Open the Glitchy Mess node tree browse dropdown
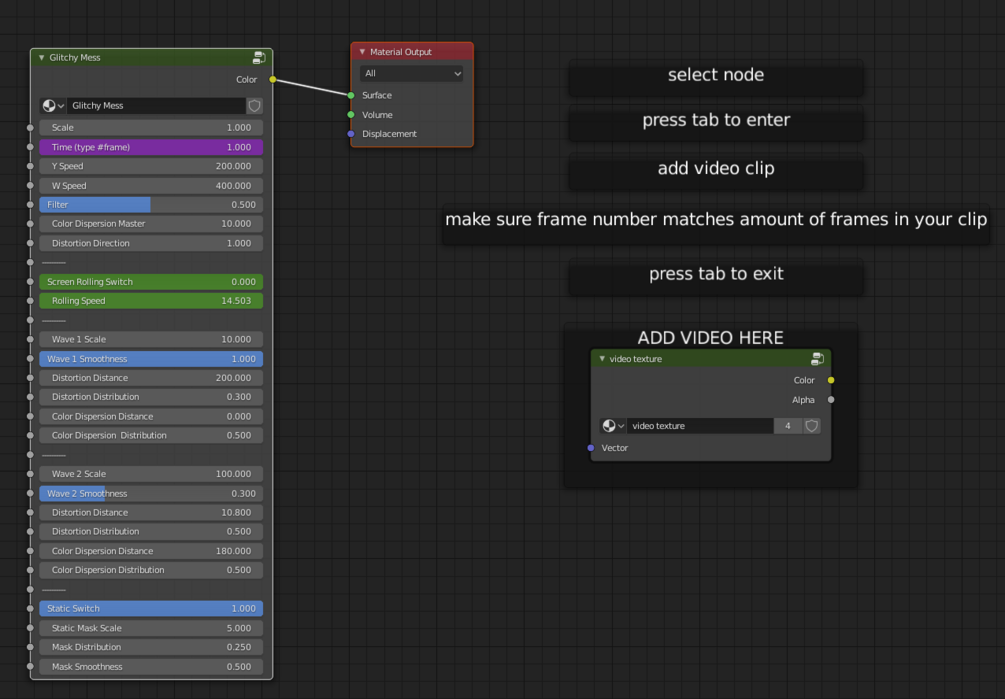 point(53,106)
